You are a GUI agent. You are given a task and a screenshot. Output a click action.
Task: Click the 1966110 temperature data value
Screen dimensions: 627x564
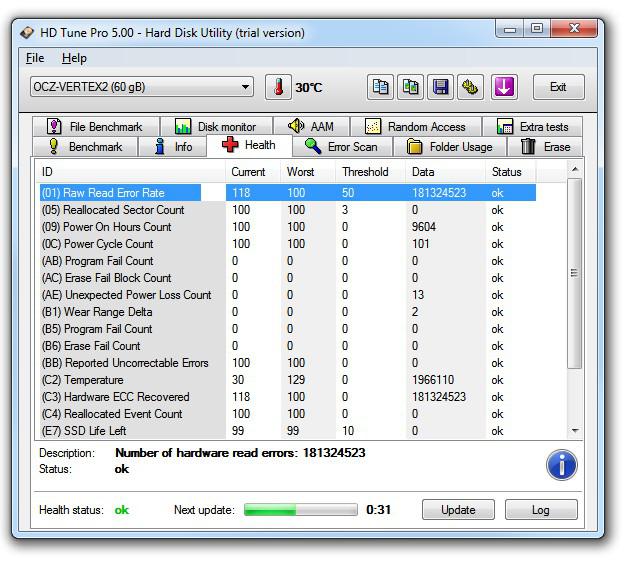(433, 380)
